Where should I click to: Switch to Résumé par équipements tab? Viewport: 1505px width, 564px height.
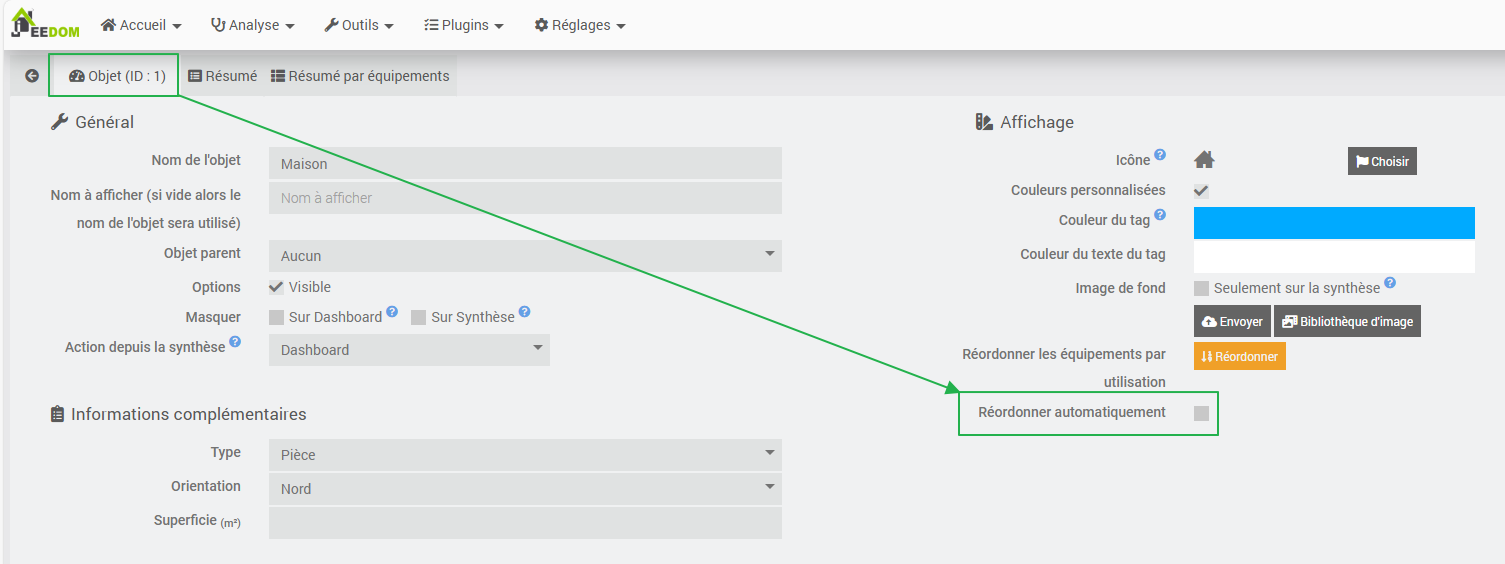360,76
